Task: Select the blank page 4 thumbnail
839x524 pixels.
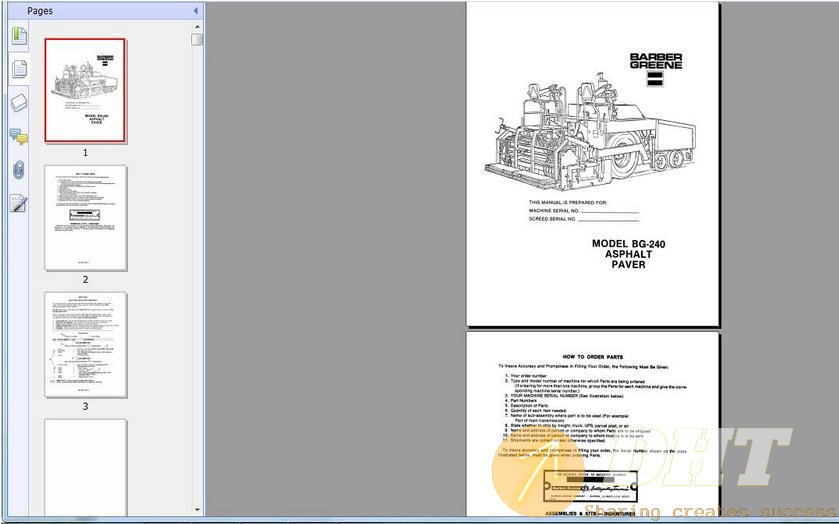Action: [86, 467]
